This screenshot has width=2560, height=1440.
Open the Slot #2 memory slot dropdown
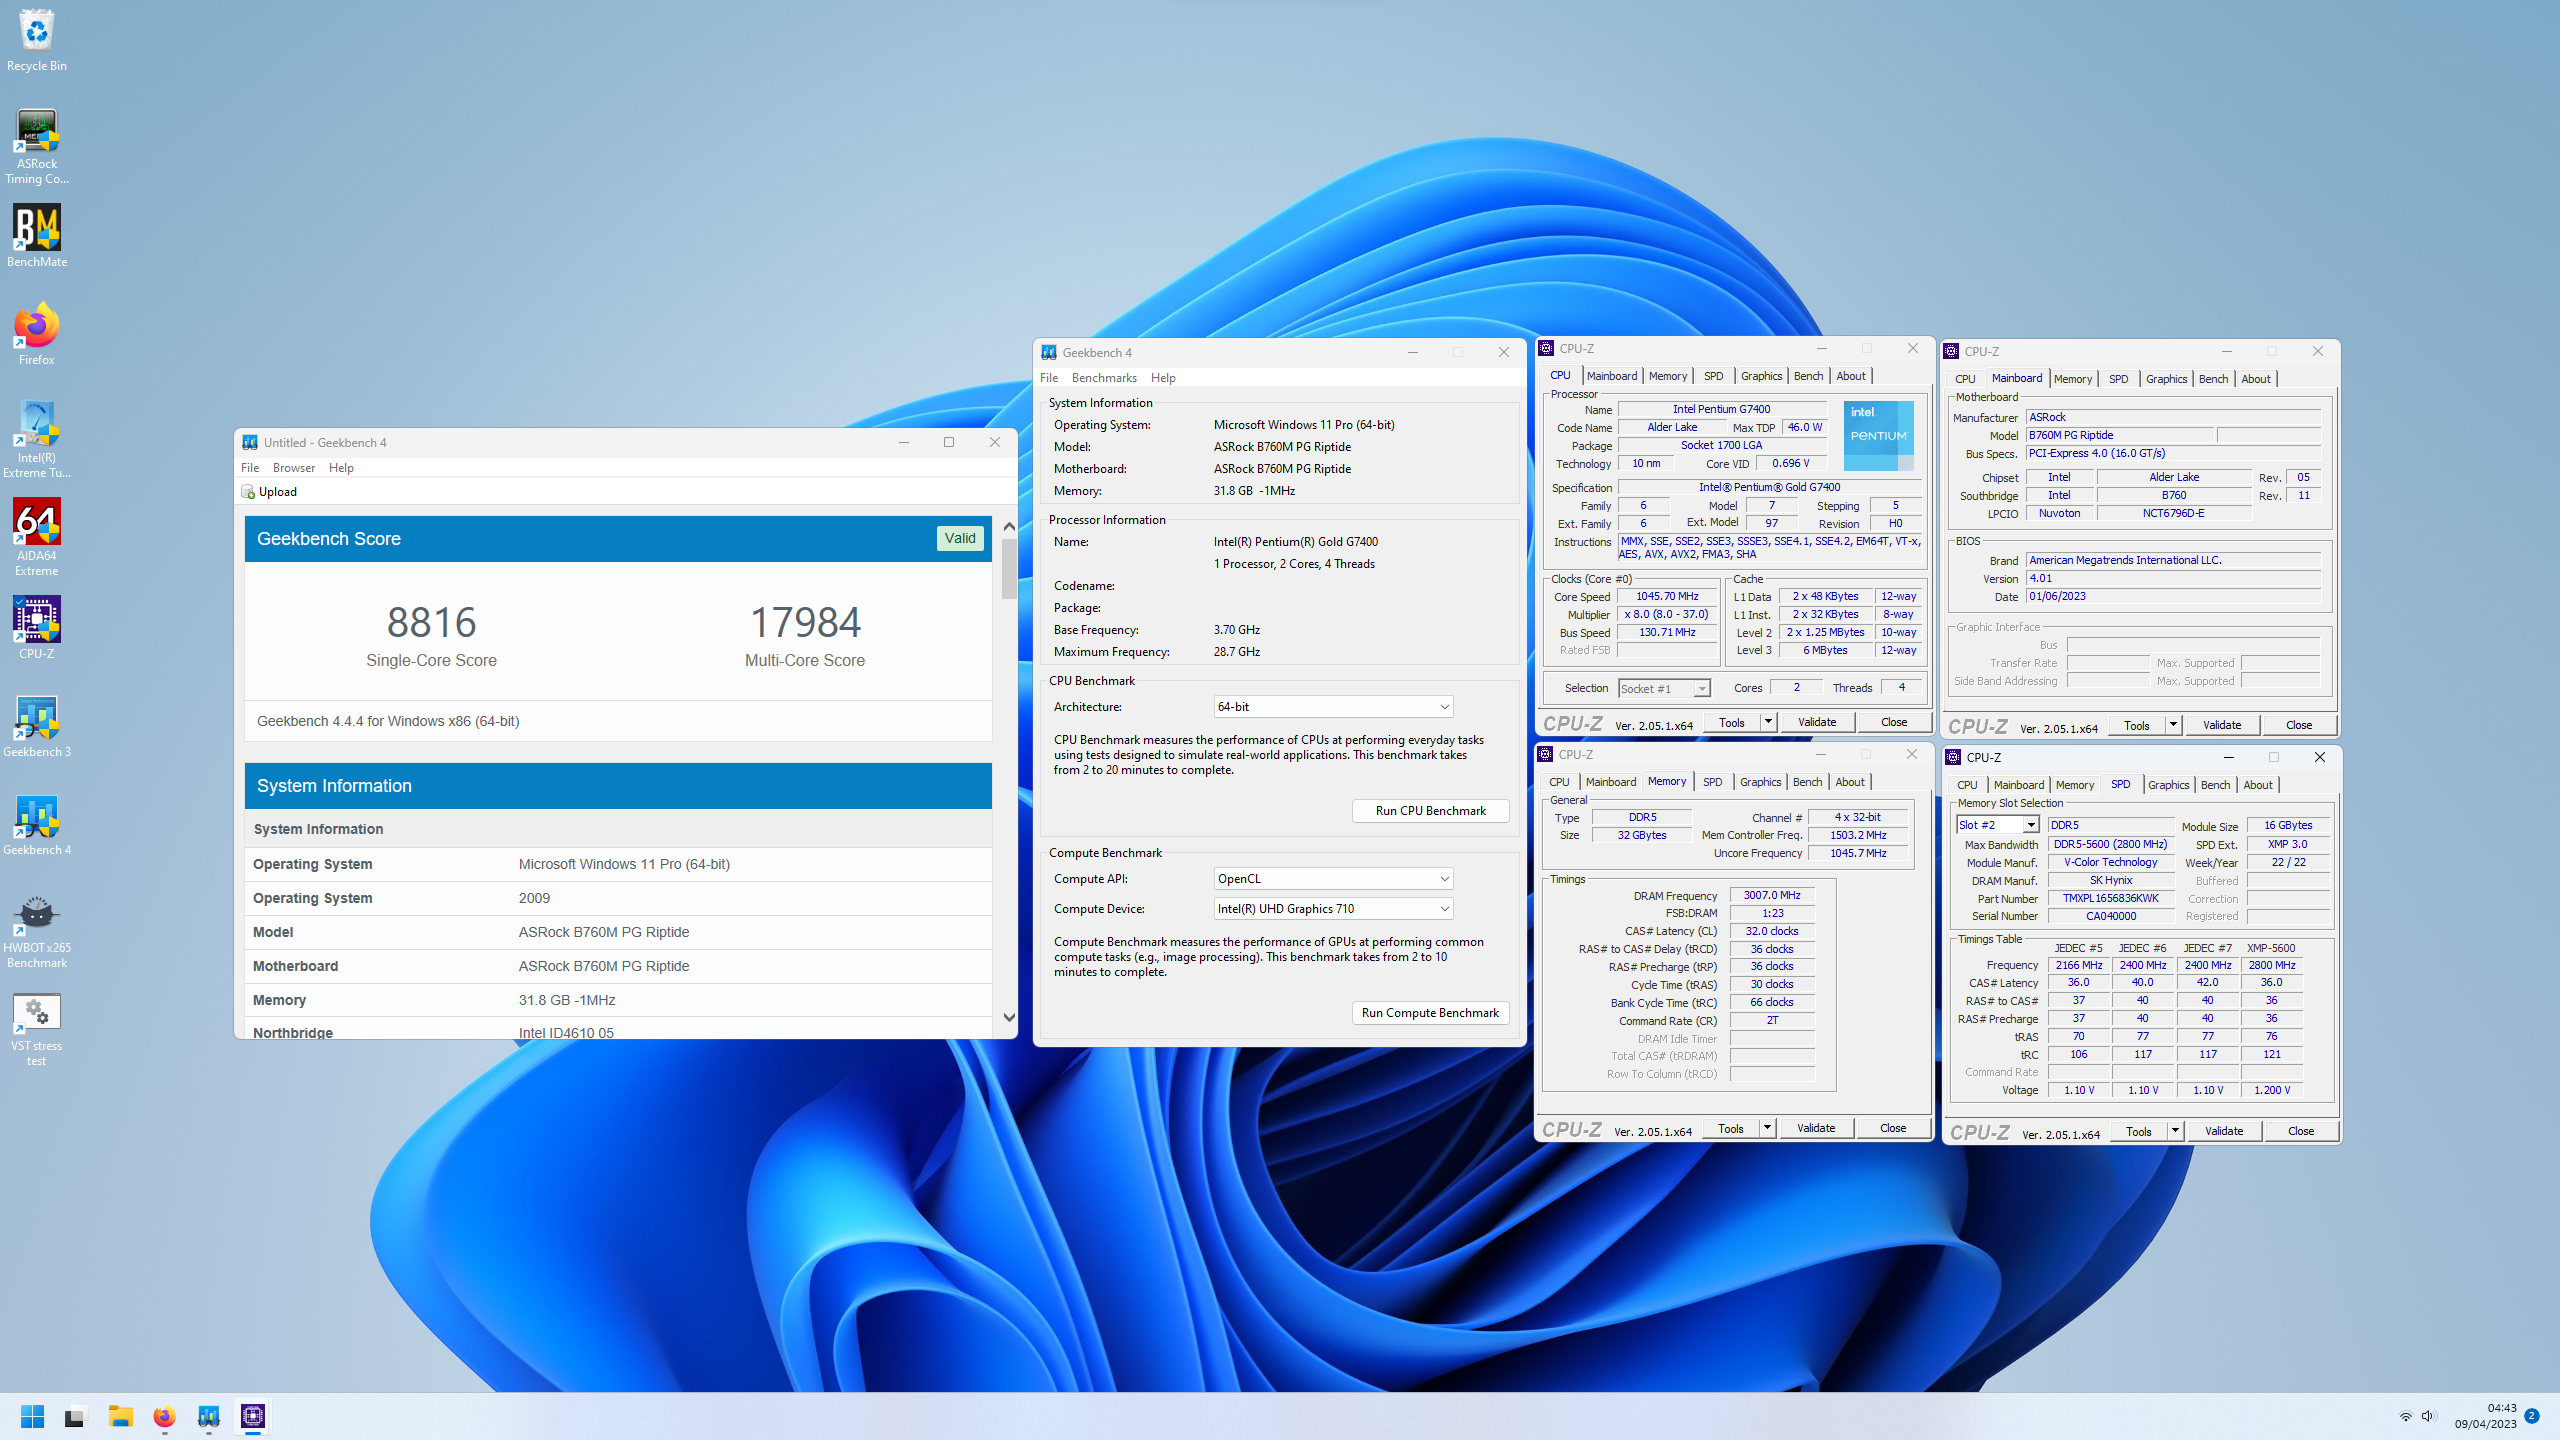pyautogui.click(x=1997, y=825)
